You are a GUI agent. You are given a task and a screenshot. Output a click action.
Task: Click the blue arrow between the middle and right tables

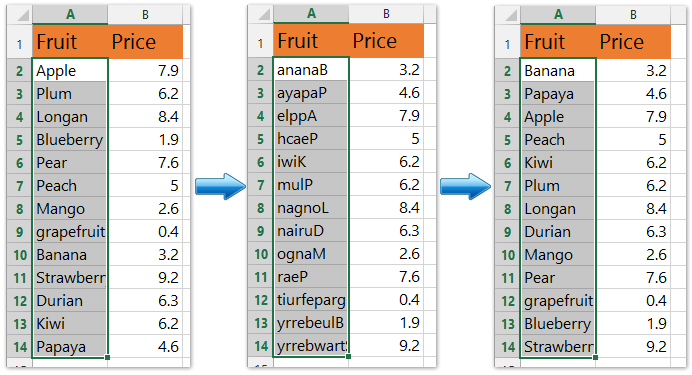coord(465,186)
